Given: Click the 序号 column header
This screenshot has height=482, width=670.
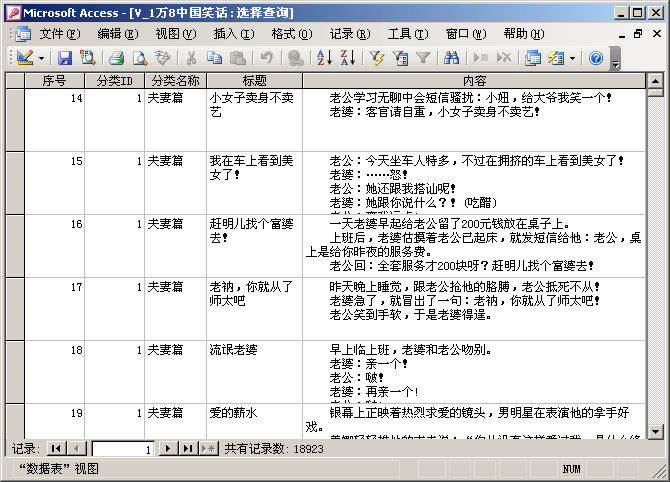Looking at the screenshot, I should pos(54,81).
